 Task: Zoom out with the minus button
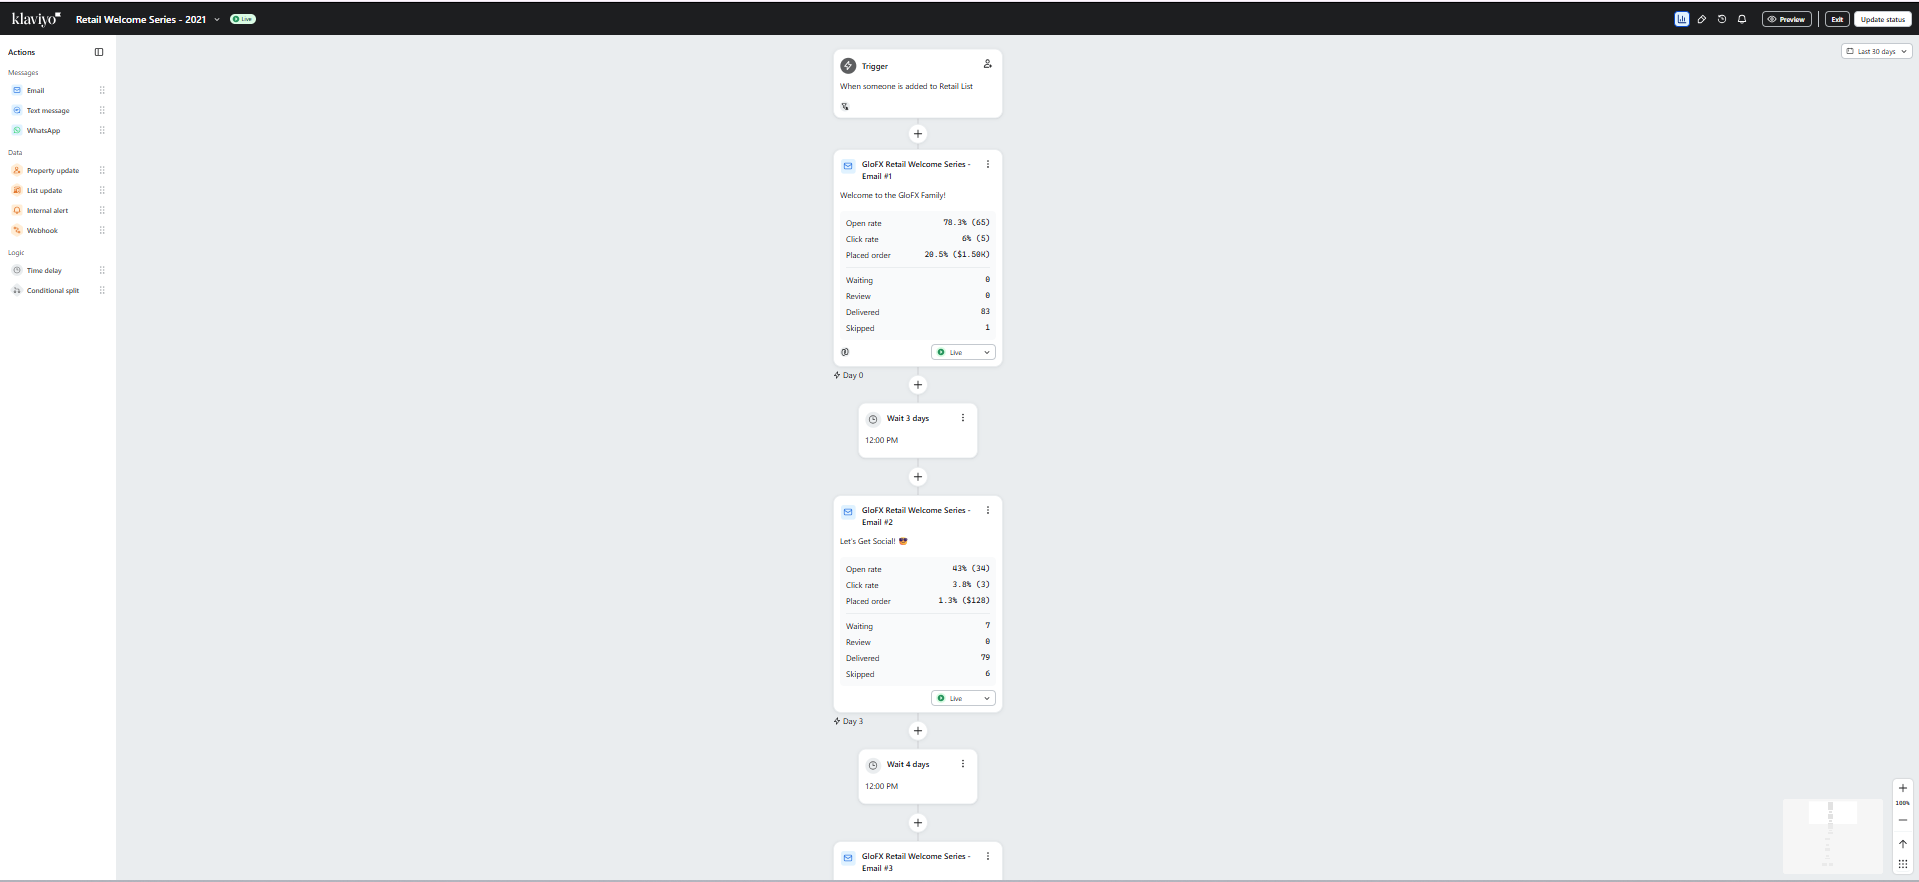pyautogui.click(x=1903, y=820)
